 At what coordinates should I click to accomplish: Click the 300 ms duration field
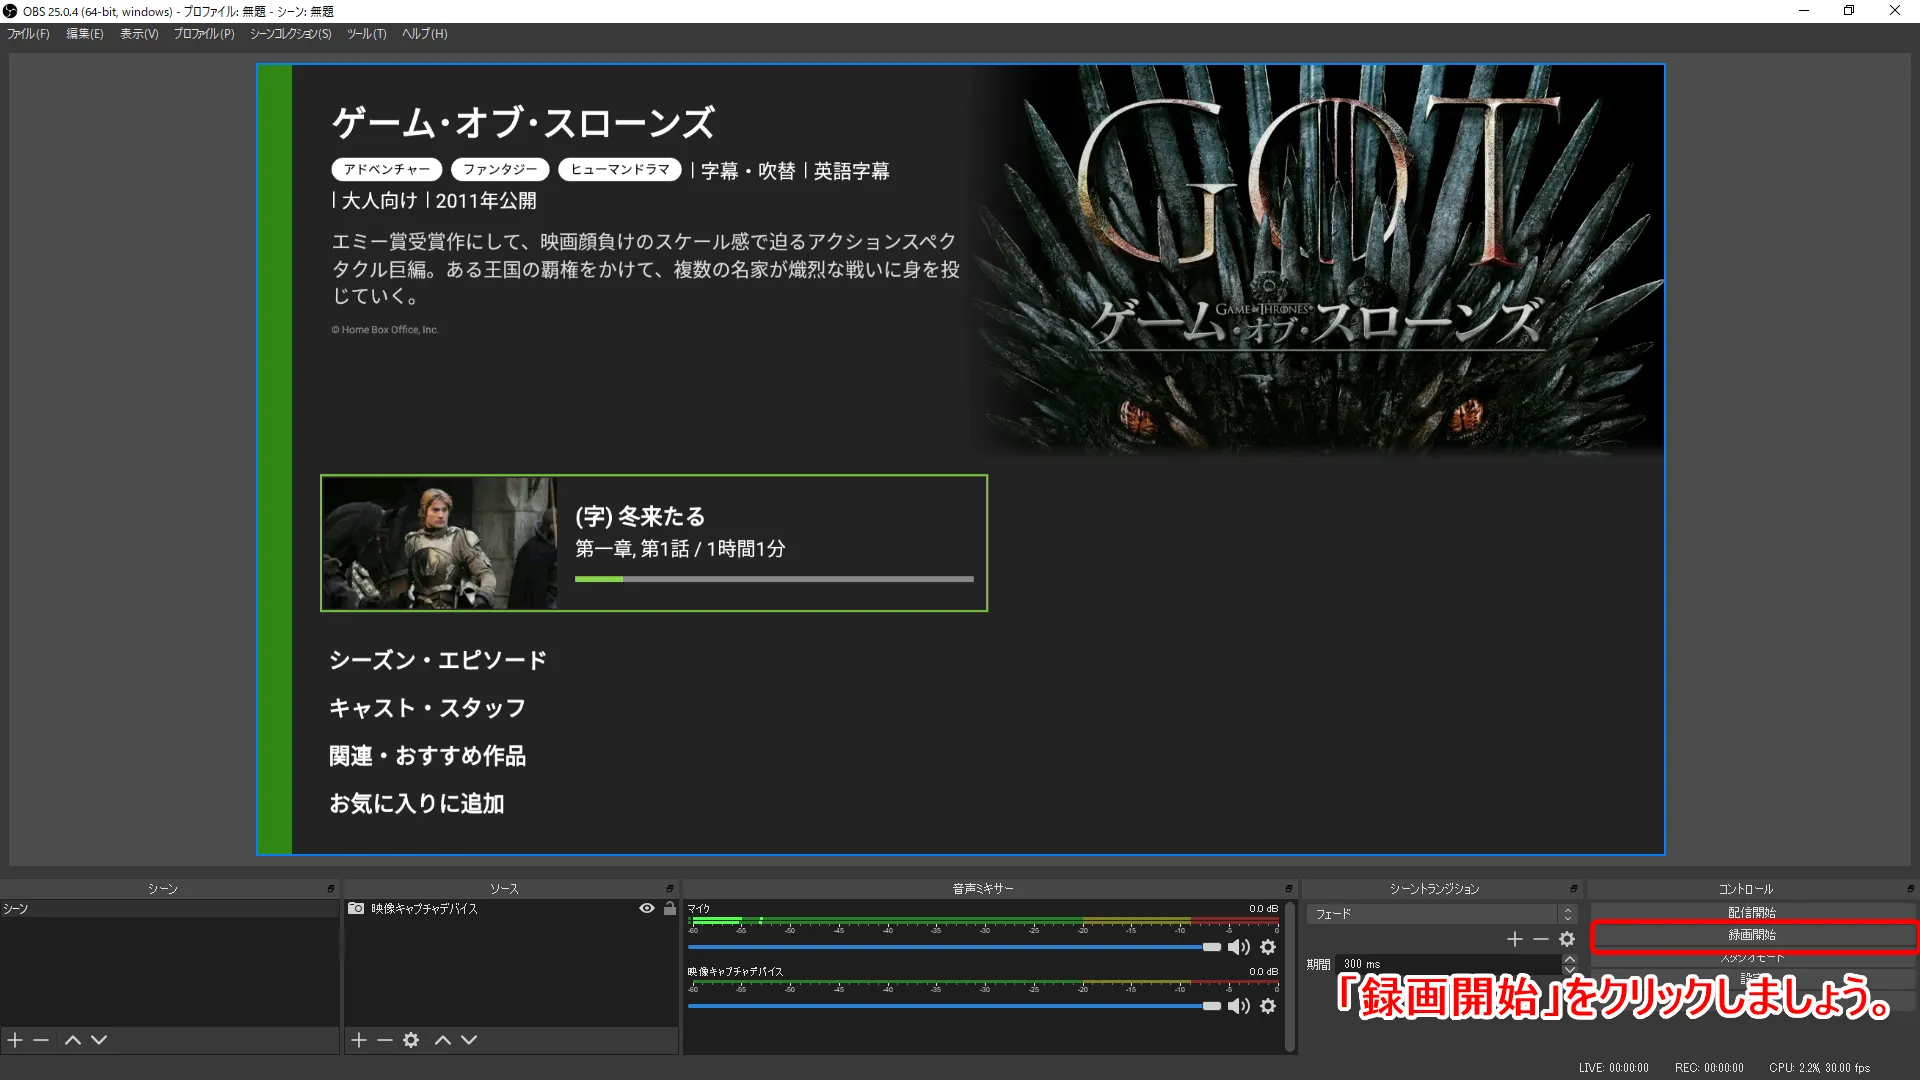1450,964
